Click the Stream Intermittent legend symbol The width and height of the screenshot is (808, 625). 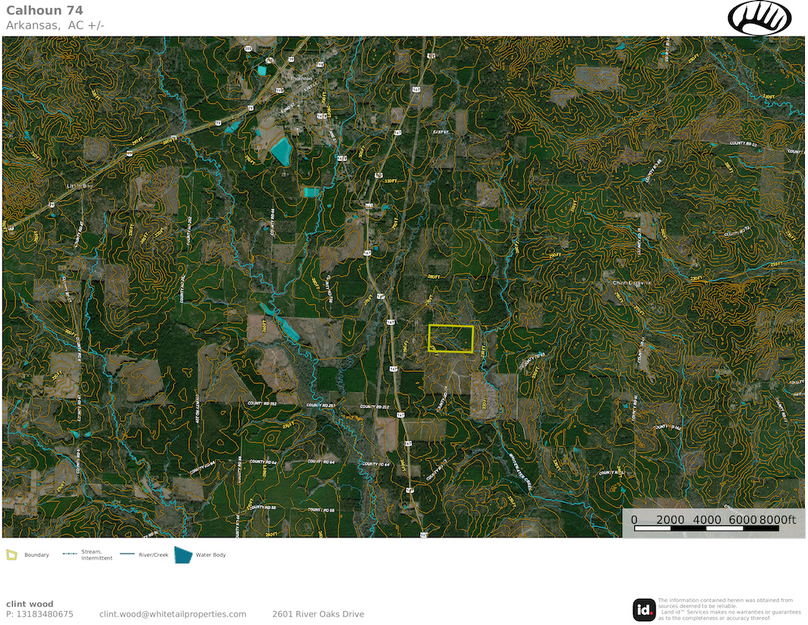click(70, 554)
